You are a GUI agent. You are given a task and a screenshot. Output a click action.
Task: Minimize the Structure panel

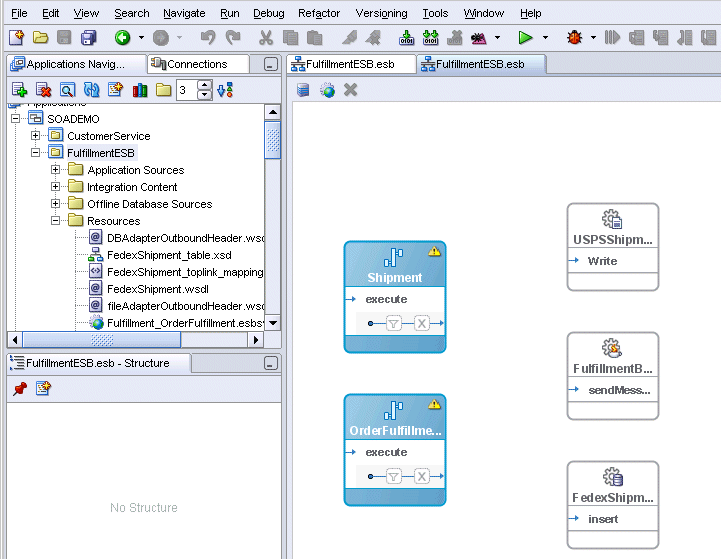pos(271,363)
